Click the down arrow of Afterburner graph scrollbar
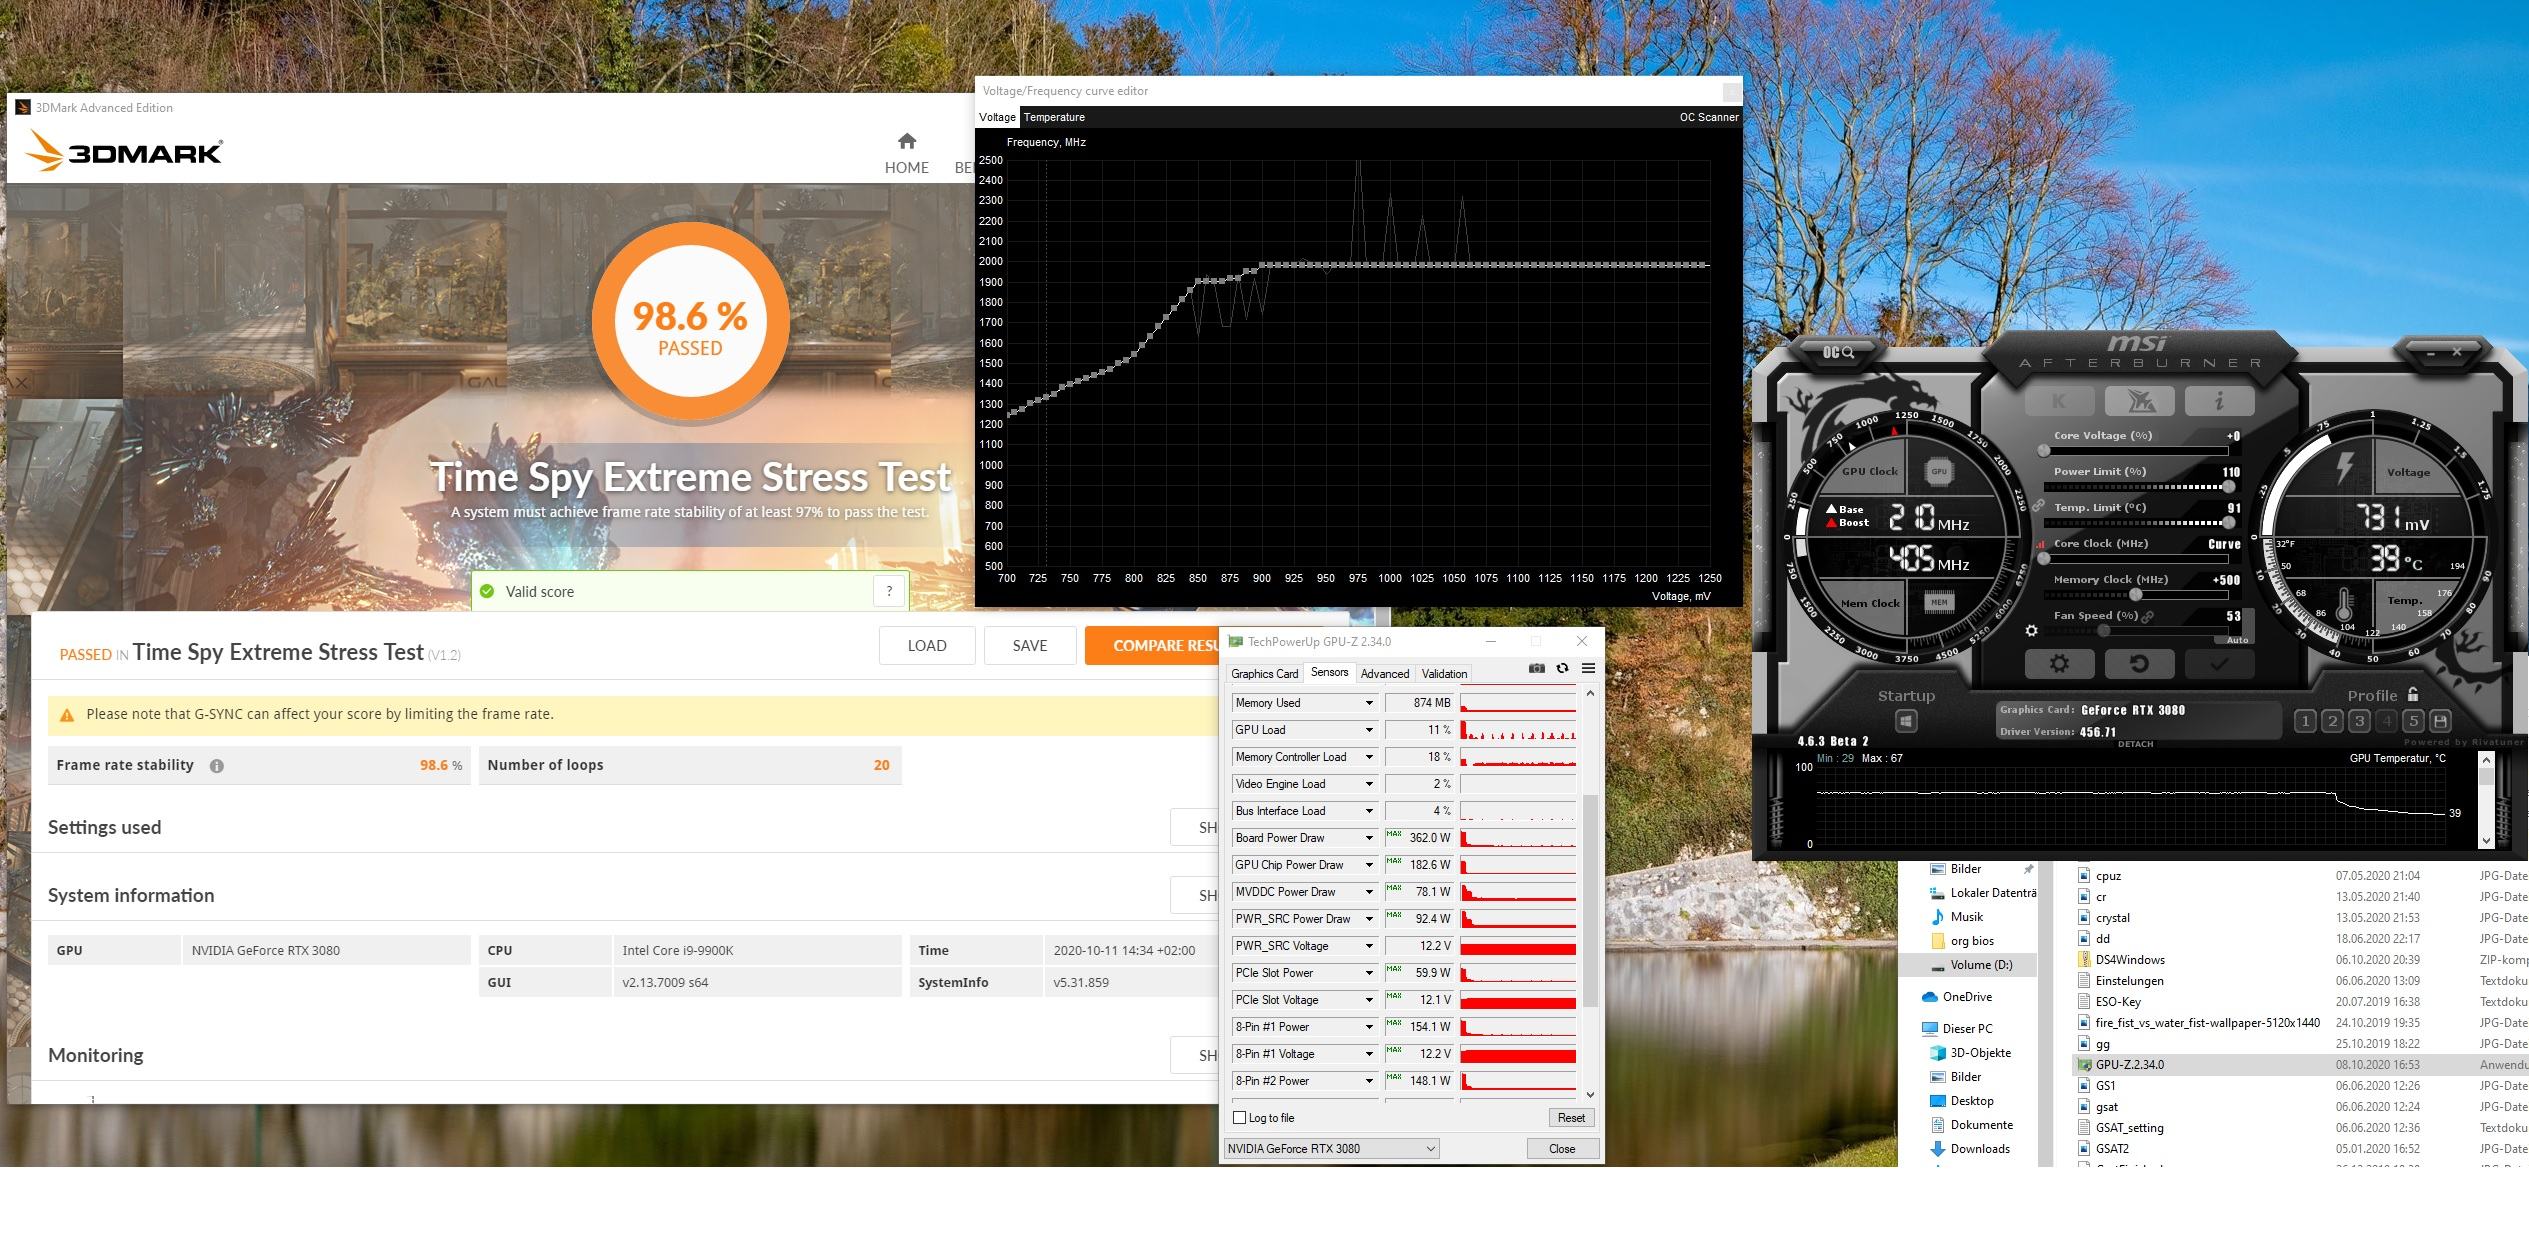 (x=2487, y=841)
